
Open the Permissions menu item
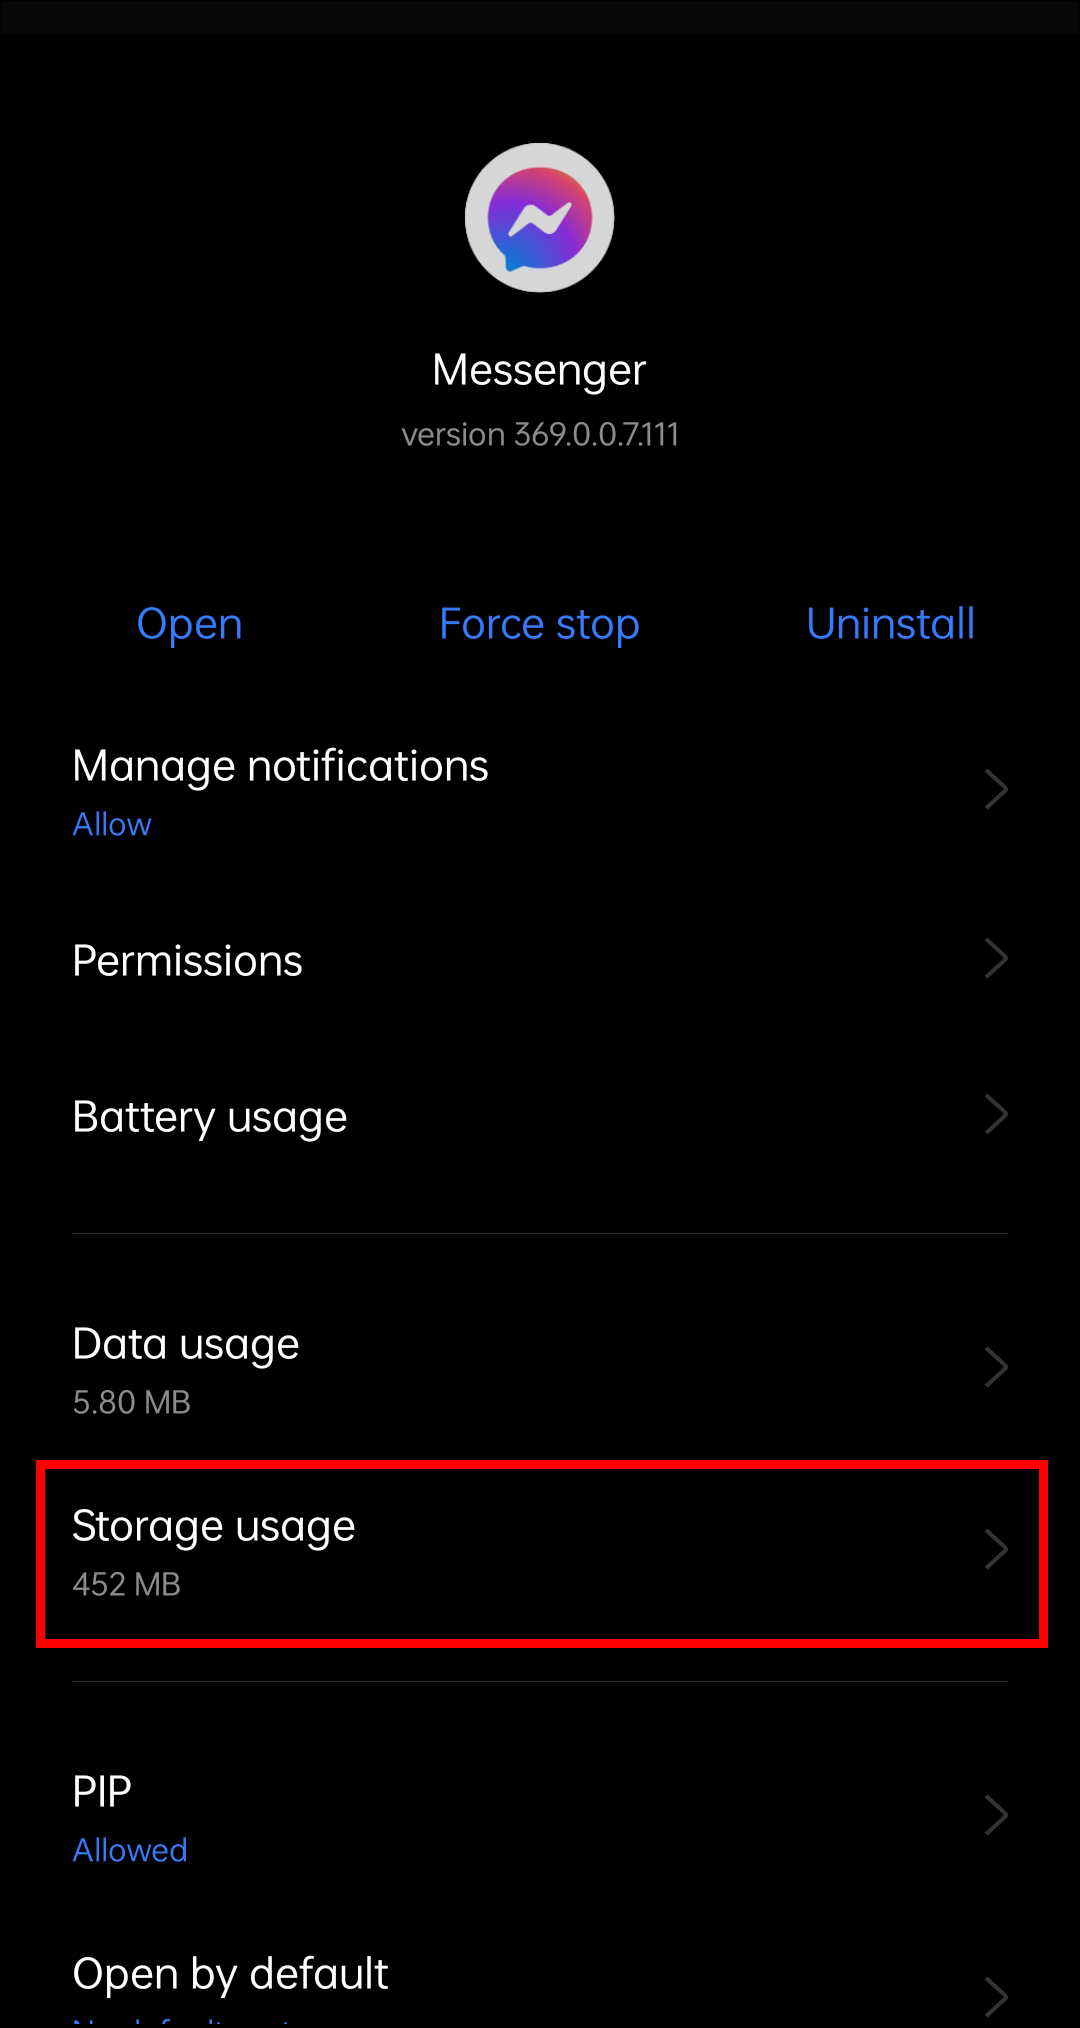188,961
